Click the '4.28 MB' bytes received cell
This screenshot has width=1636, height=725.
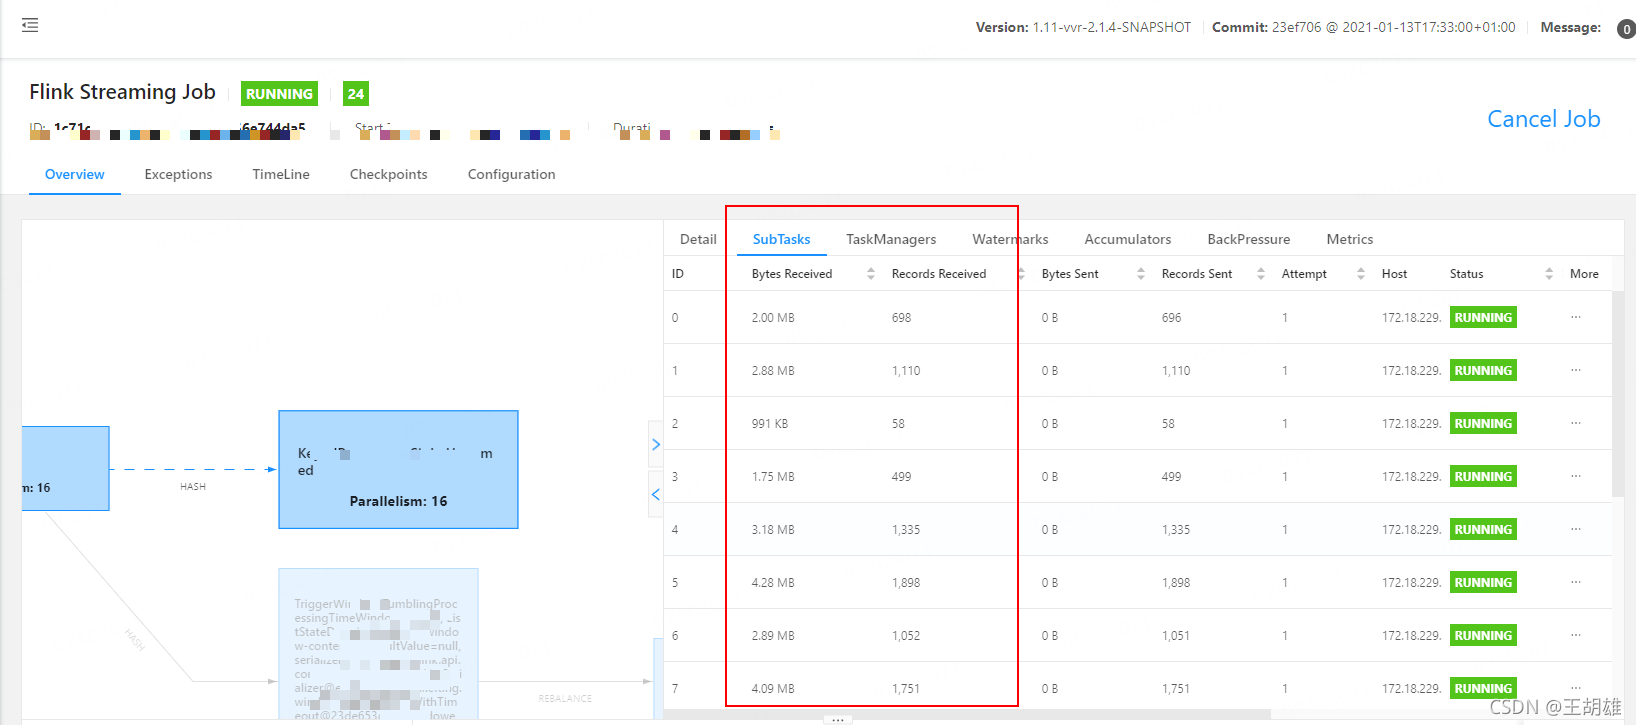773,583
